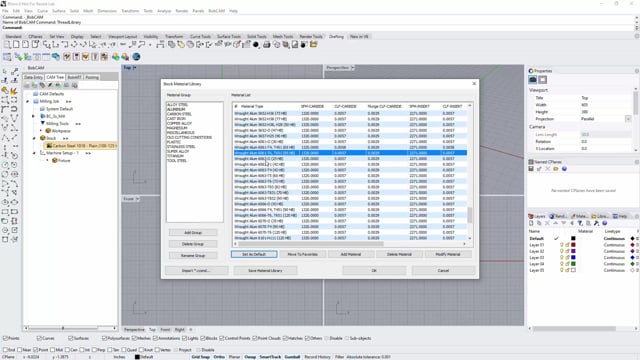Image resolution: width=640 pixels, height=360 pixels.
Task: Click the blue sphere icon in Named CPlanes
Action: pyautogui.click(x=564, y=169)
